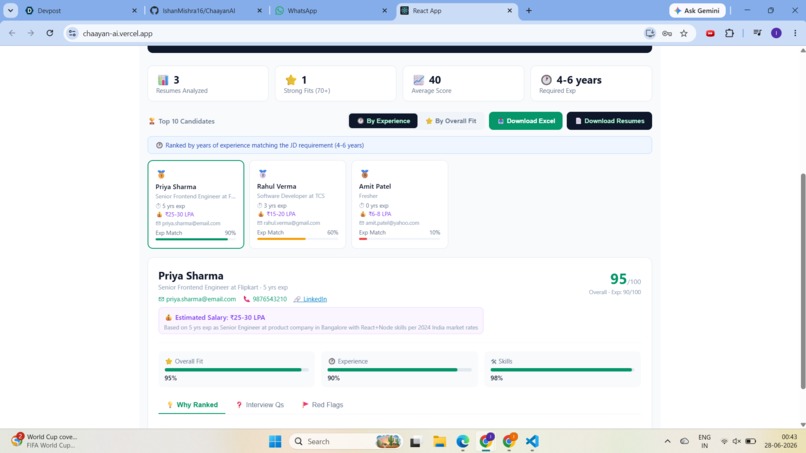Click phone number 9876543210
Viewport: 806px width, 453px height.
(269, 299)
